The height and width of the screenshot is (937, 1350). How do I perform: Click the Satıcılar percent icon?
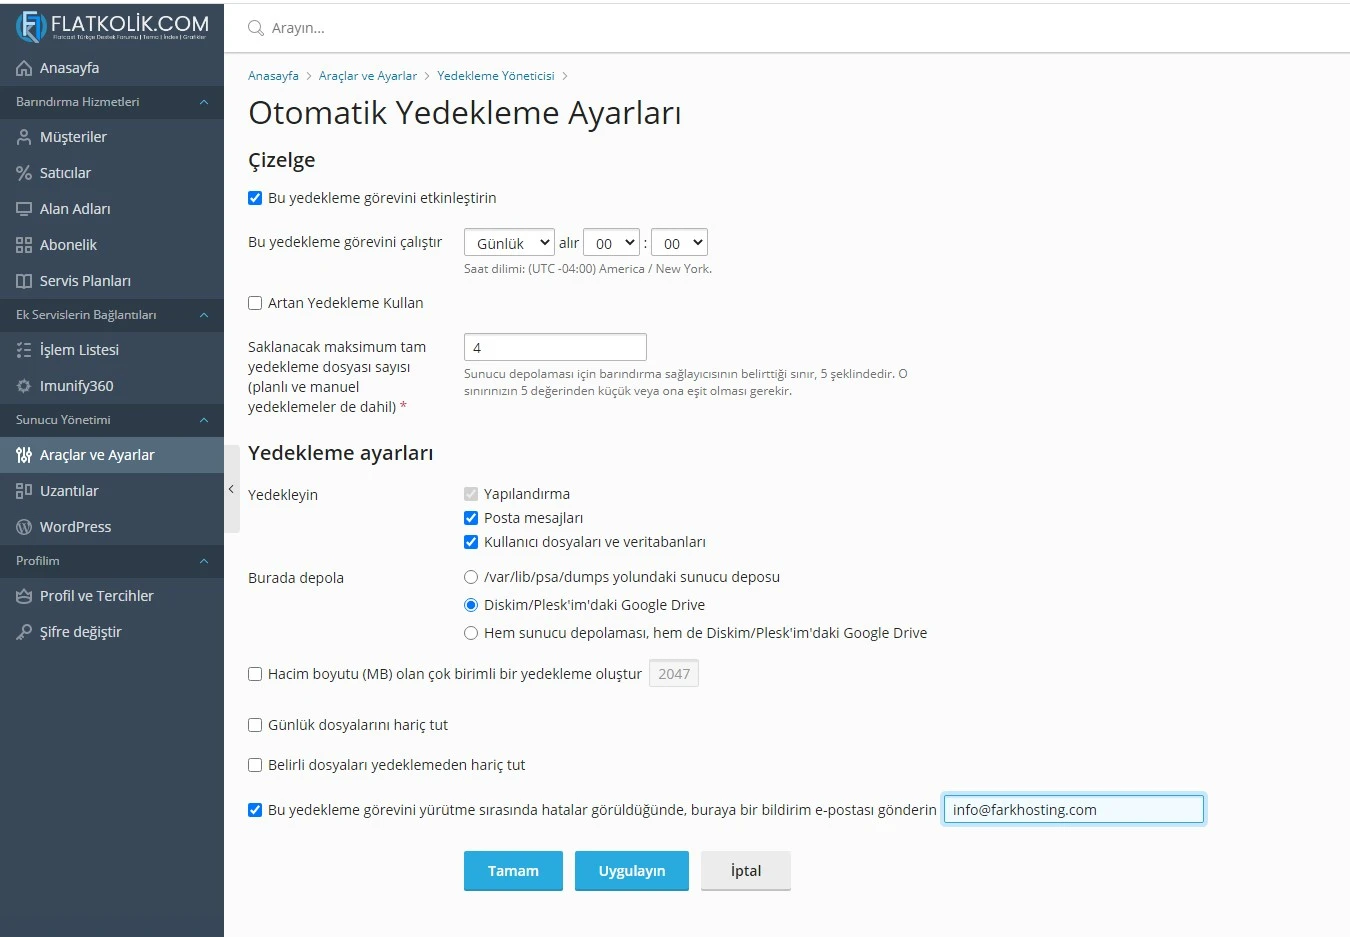click(23, 172)
